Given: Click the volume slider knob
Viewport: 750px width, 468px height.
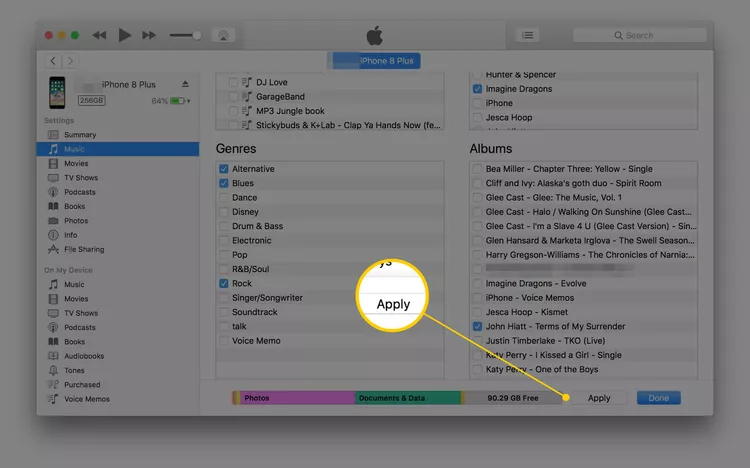Looking at the screenshot, I should (197, 35).
